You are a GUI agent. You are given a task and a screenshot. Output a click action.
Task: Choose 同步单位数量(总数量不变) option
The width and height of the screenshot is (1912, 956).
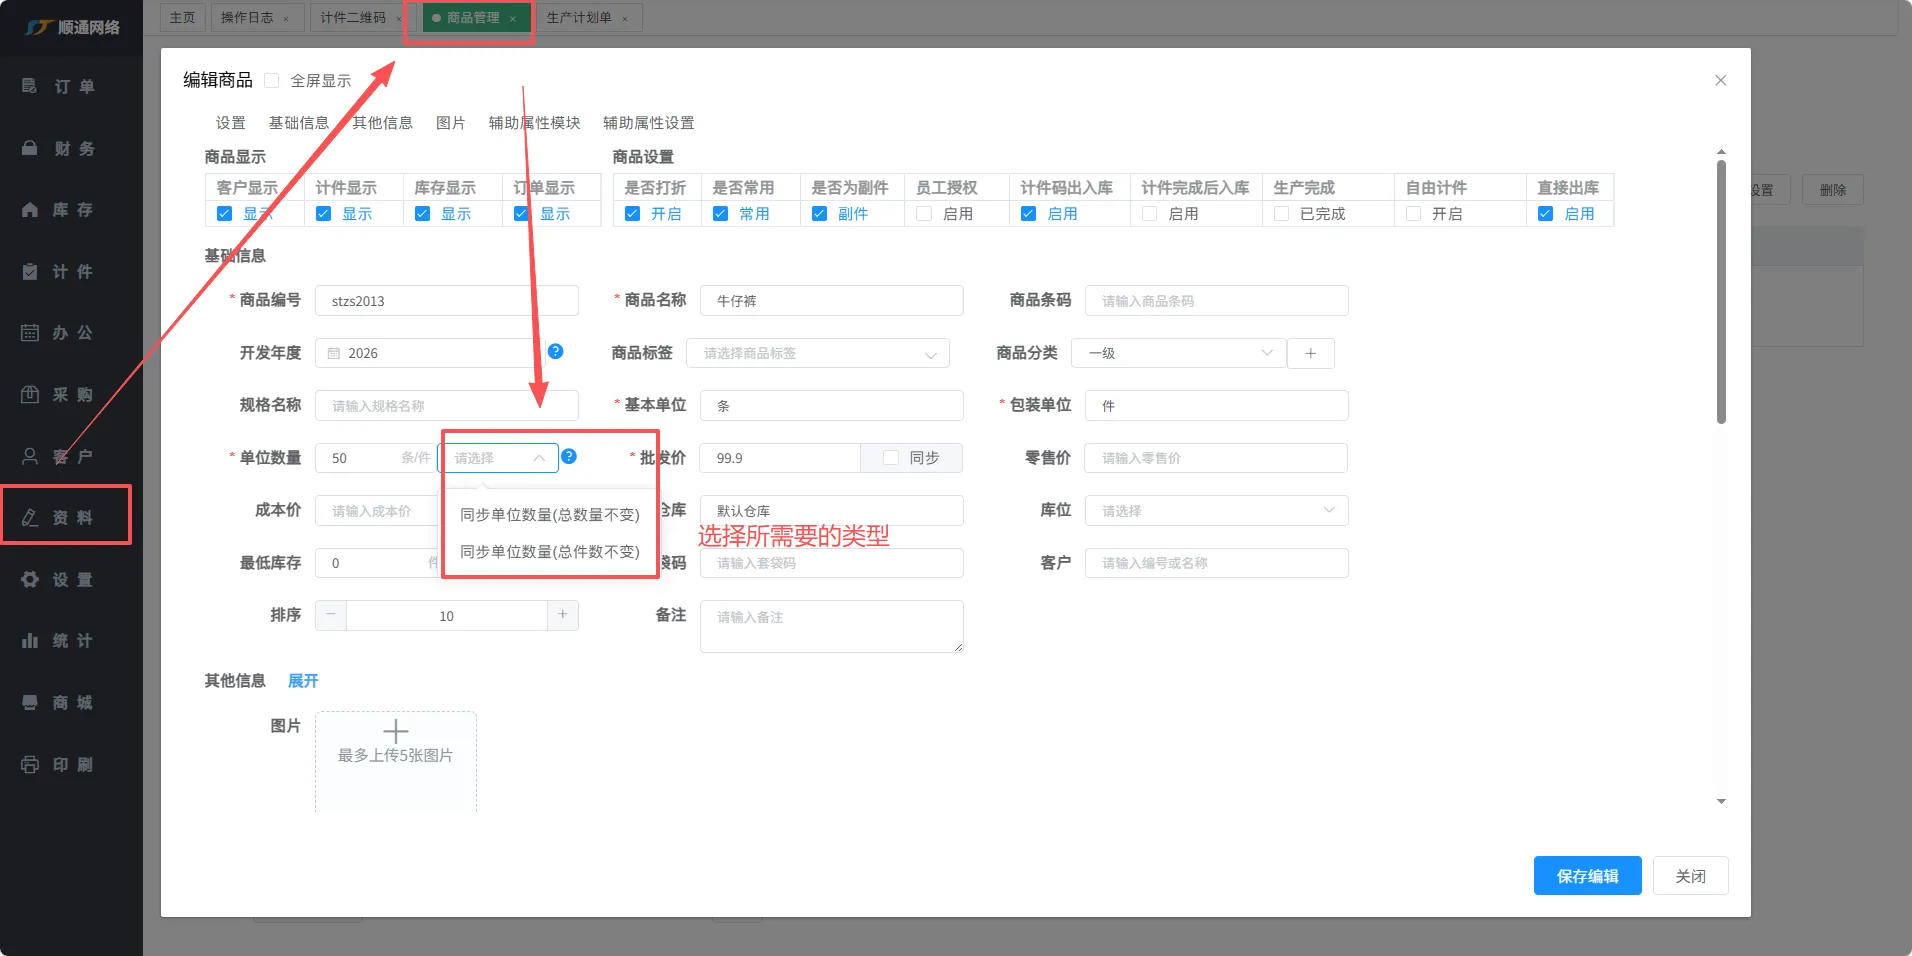pos(549,515)
